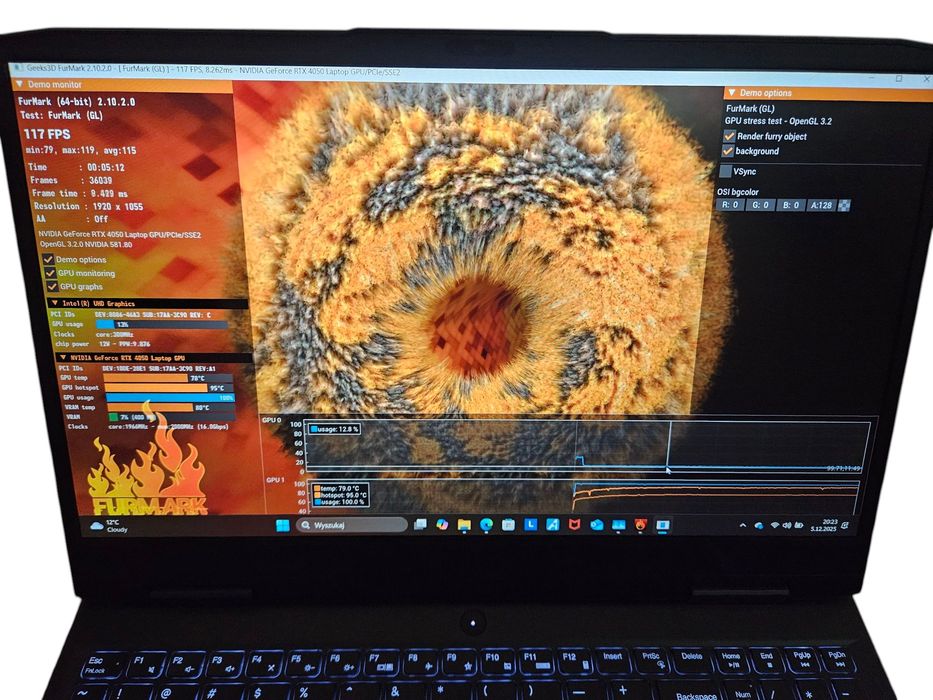Viewport: 933px width, 700px height.
Task: Collapse the Intel(R) UHD Graphics section
Action: tap(55, 303)
